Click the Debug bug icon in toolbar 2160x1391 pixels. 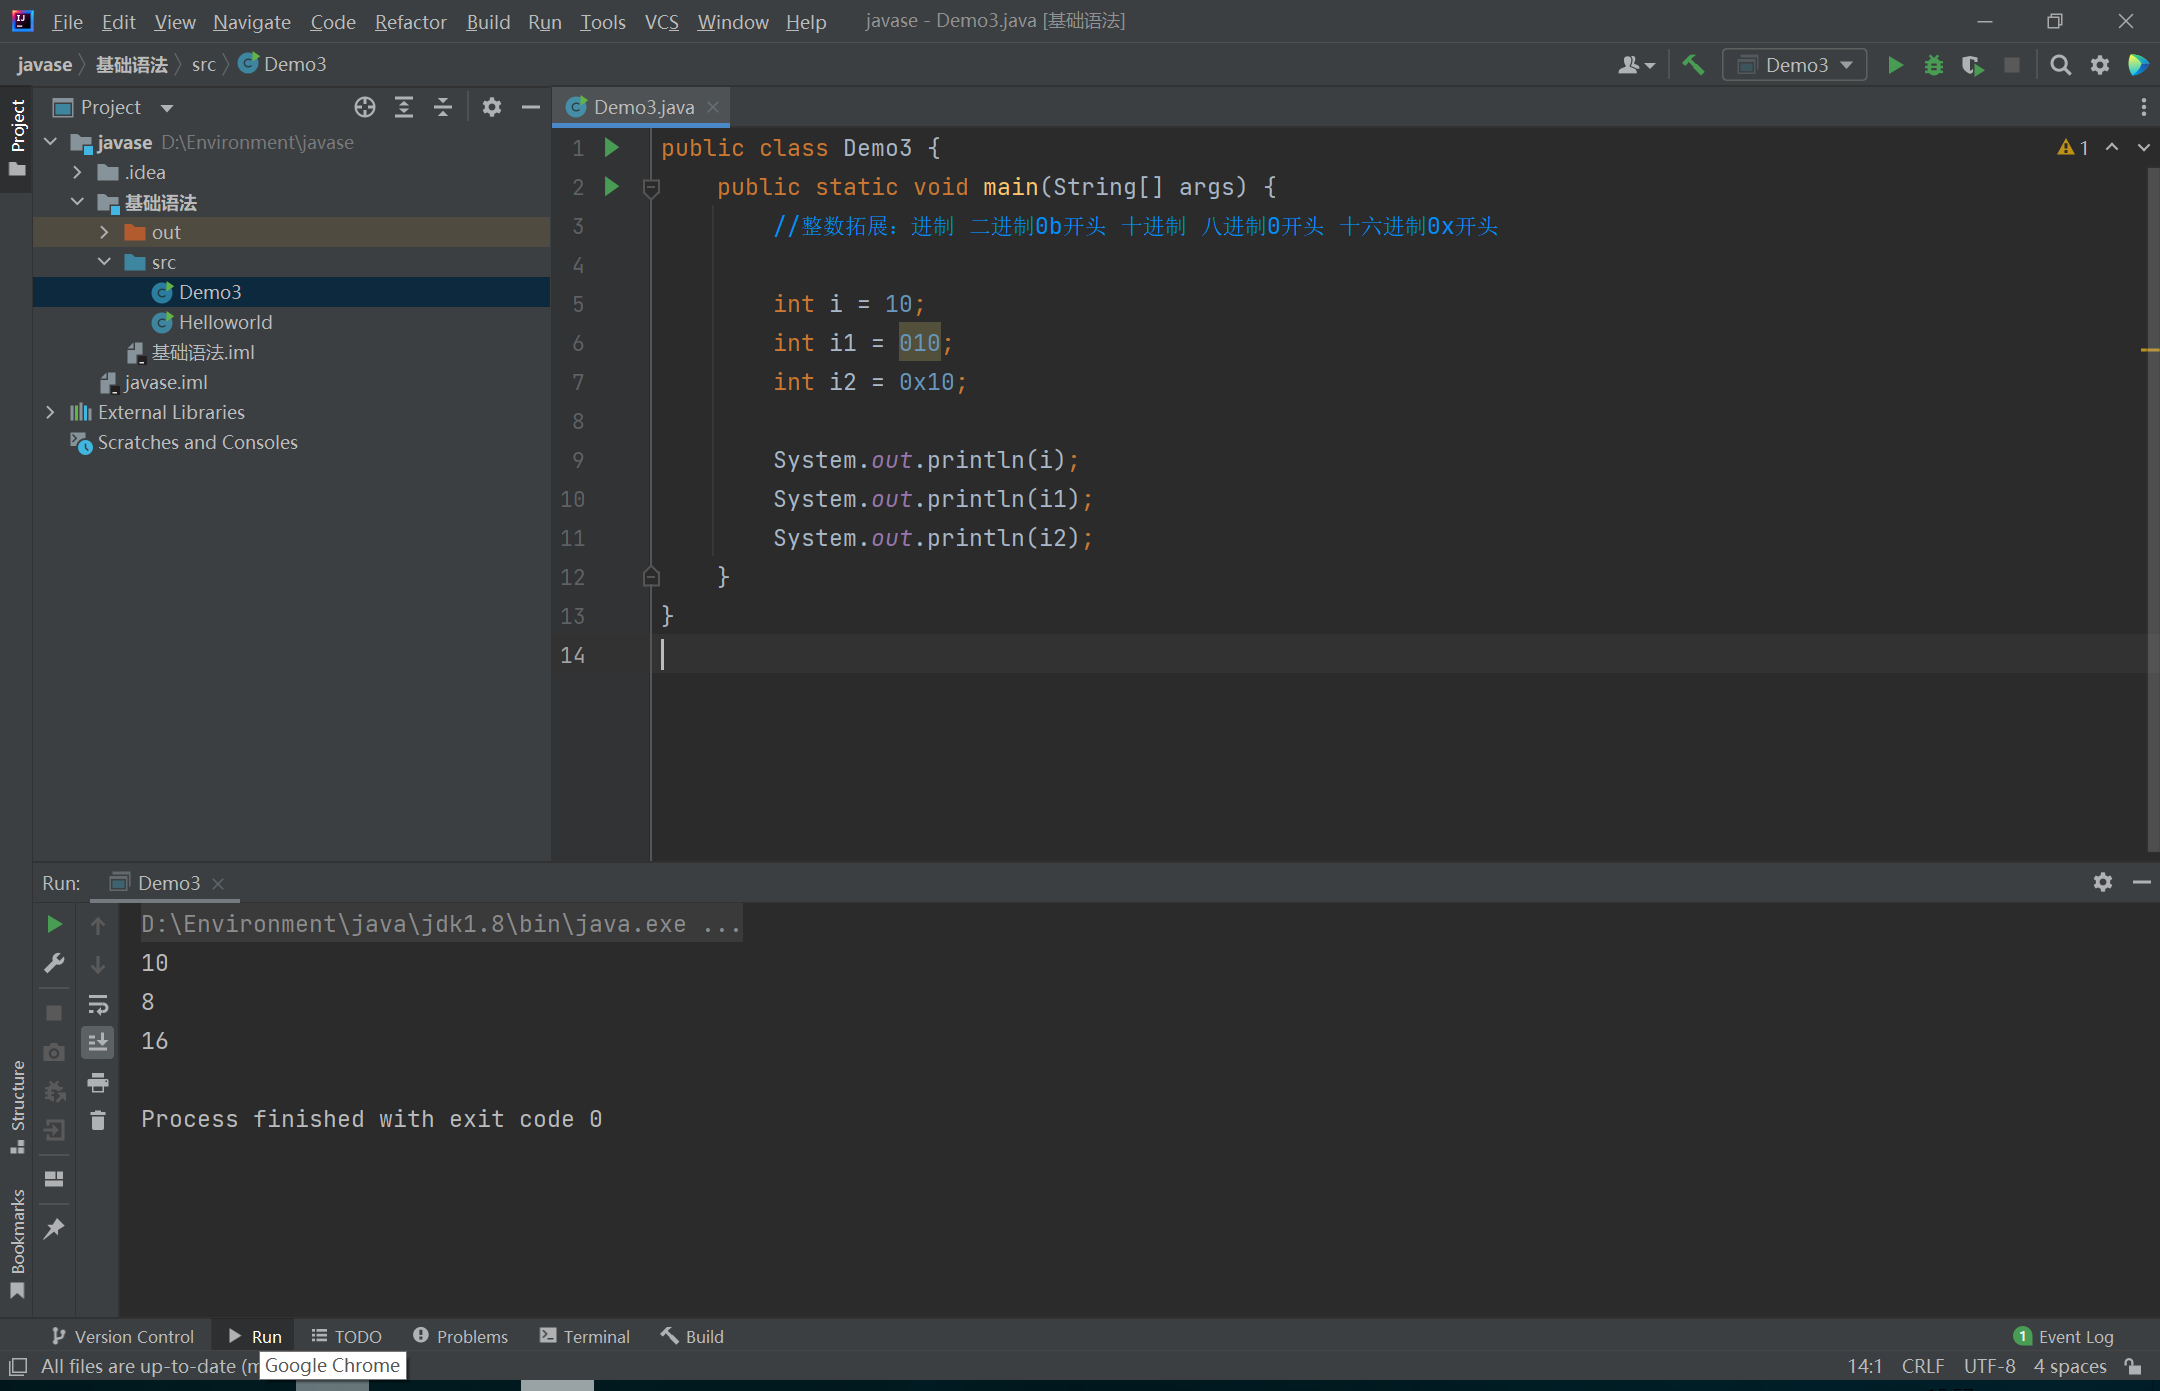[x=1934, y=65]
